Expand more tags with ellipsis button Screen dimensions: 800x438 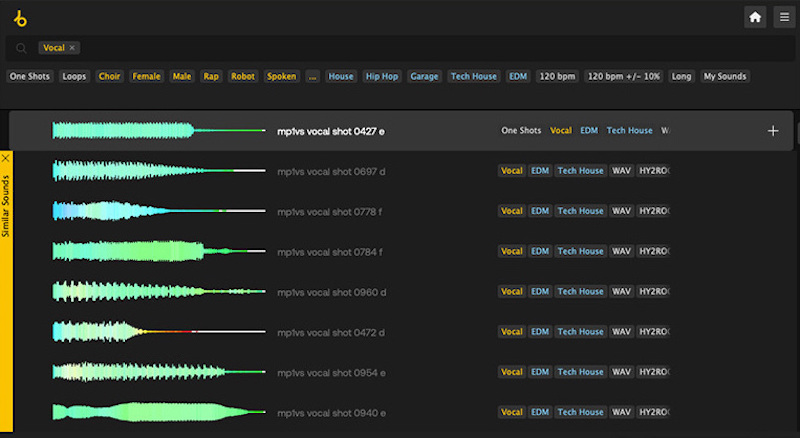313,76
